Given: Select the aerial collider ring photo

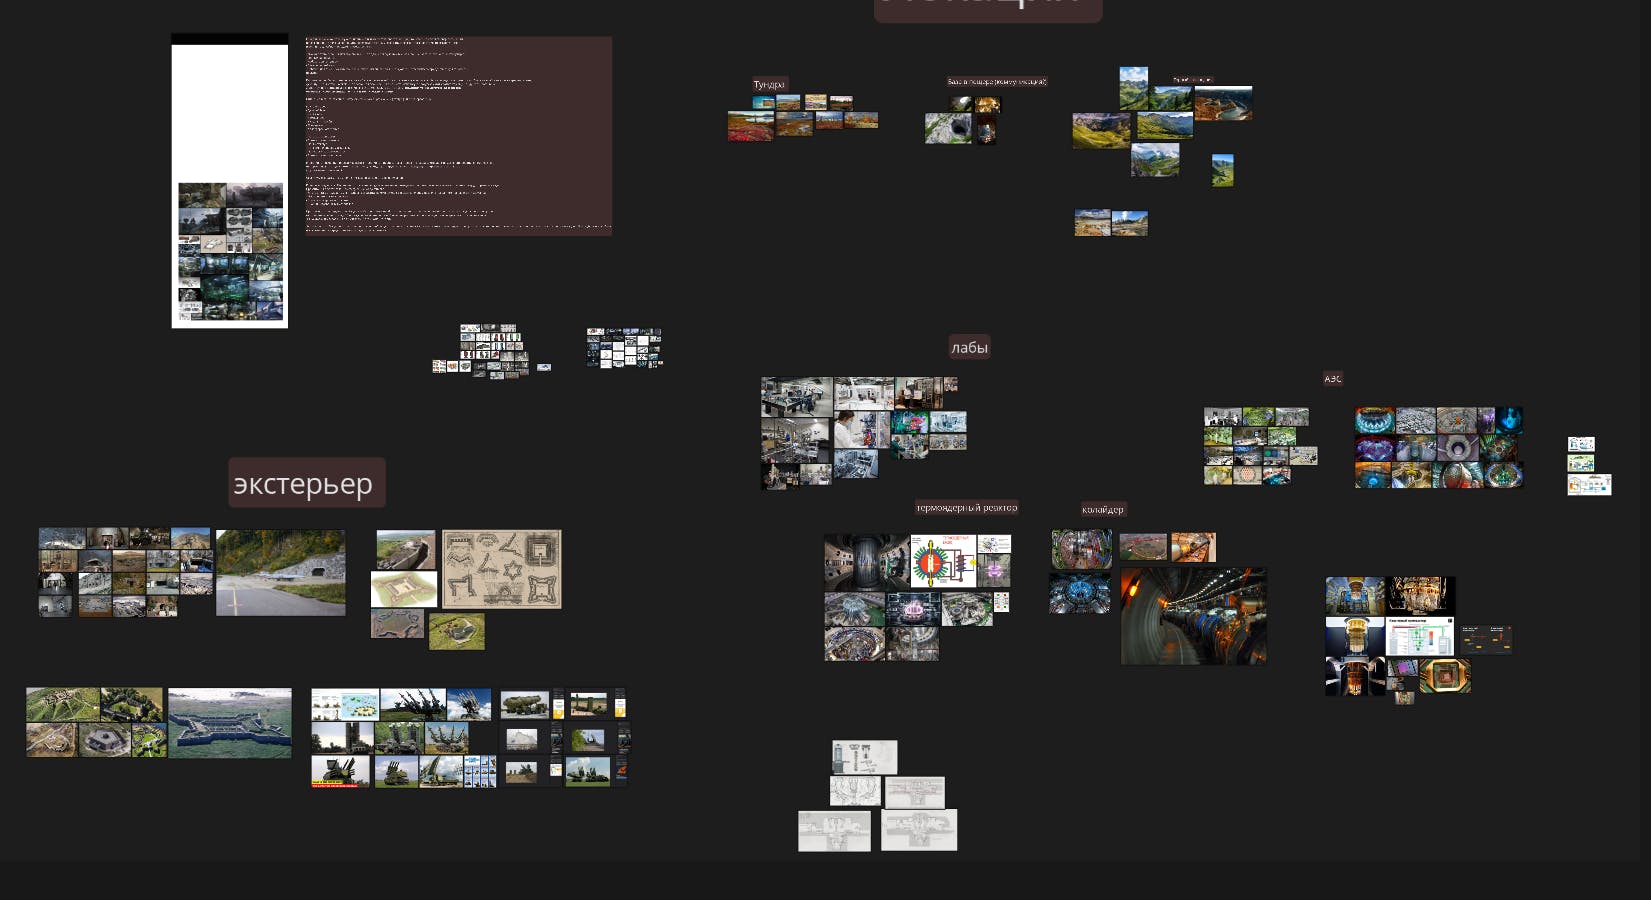Looking at the screenshot, I should (1143, 547).
